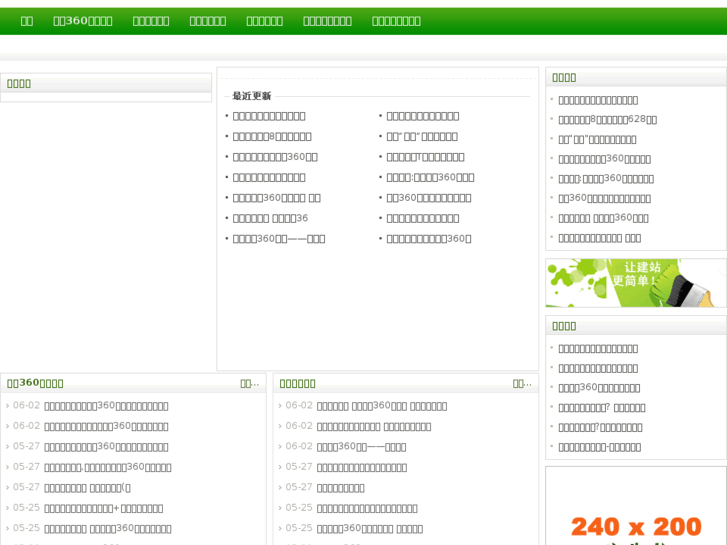The image size is (727, 545).
Task: Open the left panel 05-27 entry with comma before "360"
Action: click(108, 467)
